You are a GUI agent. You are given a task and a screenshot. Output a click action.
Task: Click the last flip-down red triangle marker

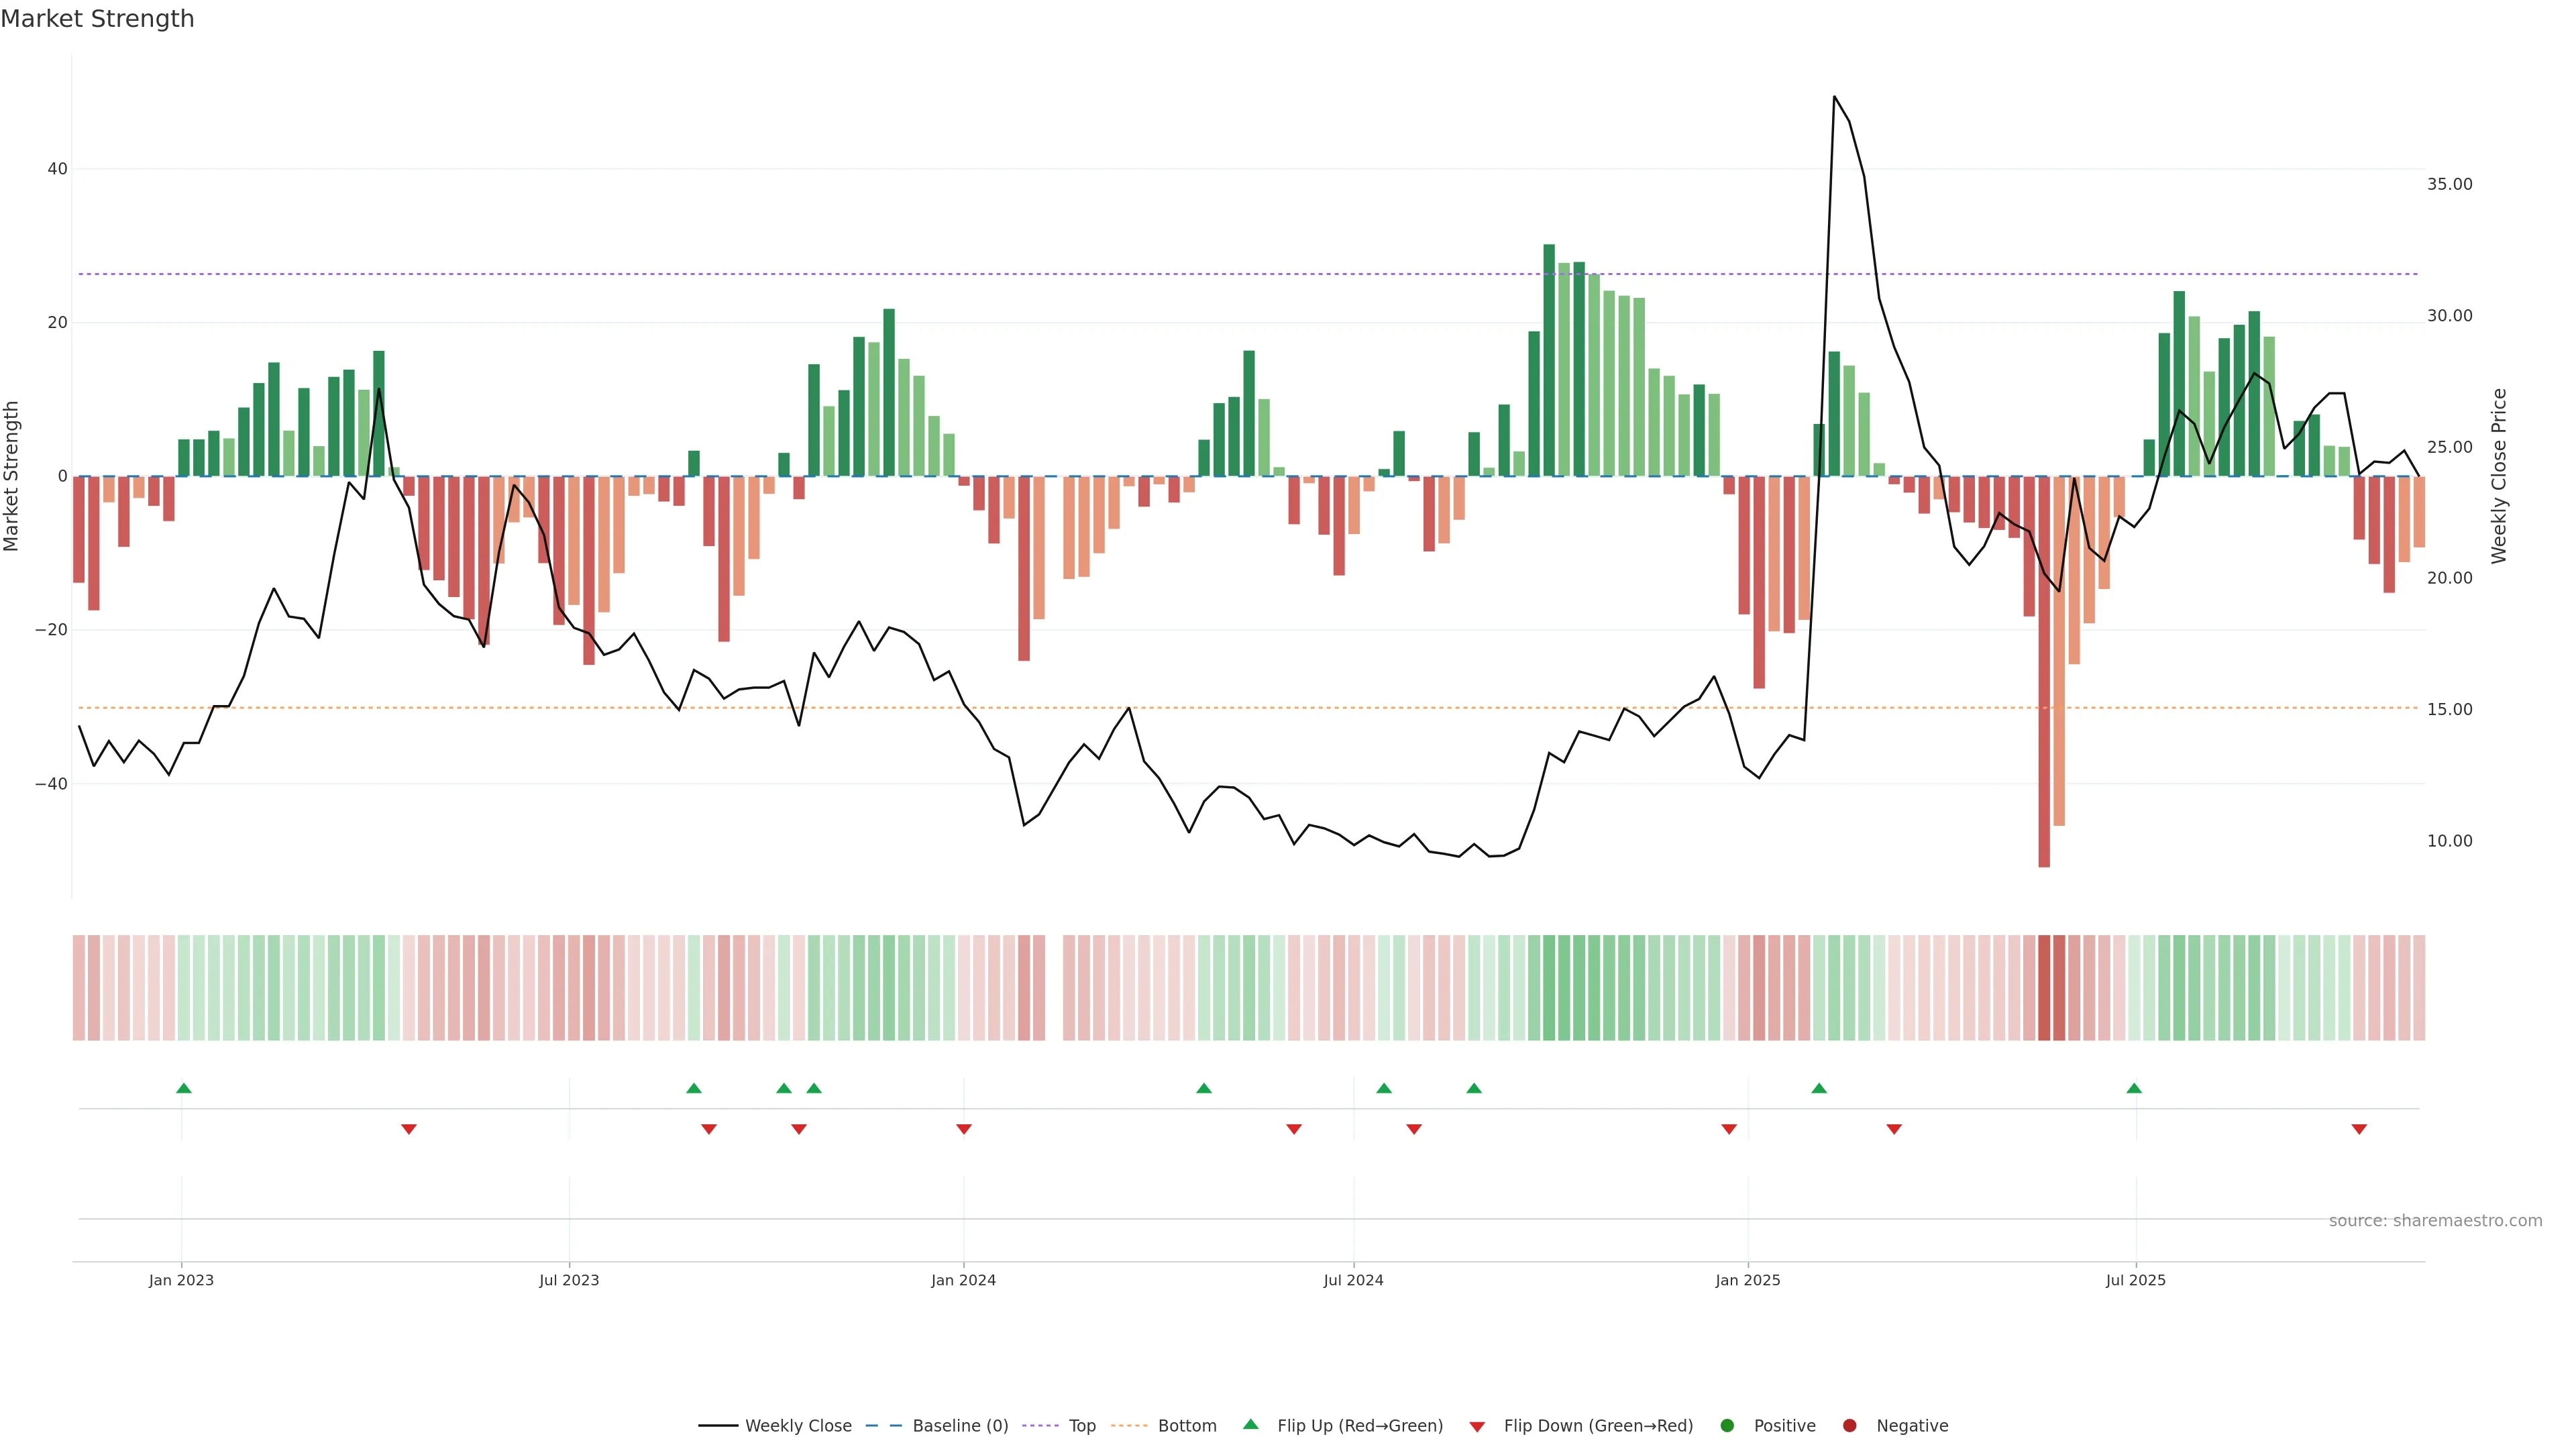pyautogui.click(x=2359, y=1129)
